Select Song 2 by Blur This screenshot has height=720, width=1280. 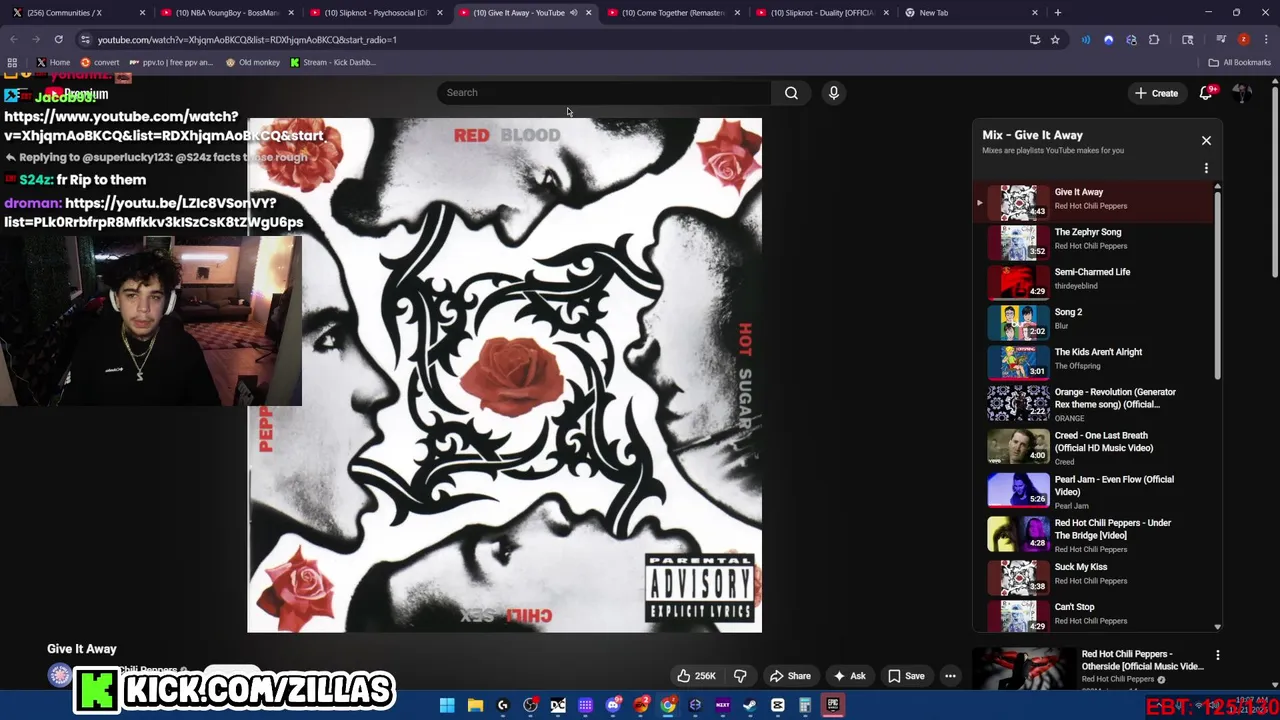(1095, 321)
